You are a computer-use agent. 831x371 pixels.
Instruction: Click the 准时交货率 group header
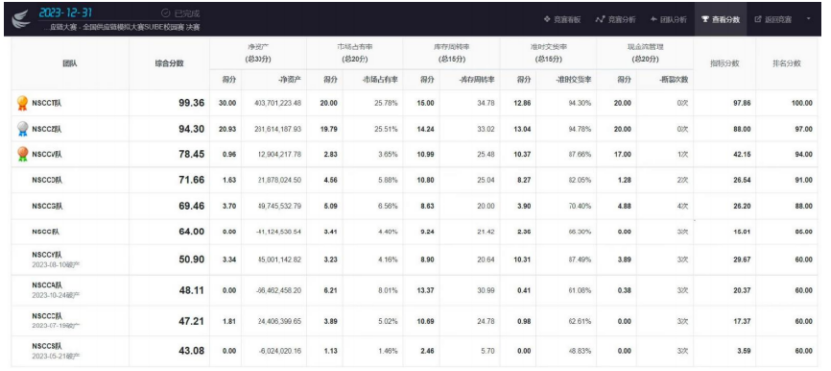pos(549,53)
